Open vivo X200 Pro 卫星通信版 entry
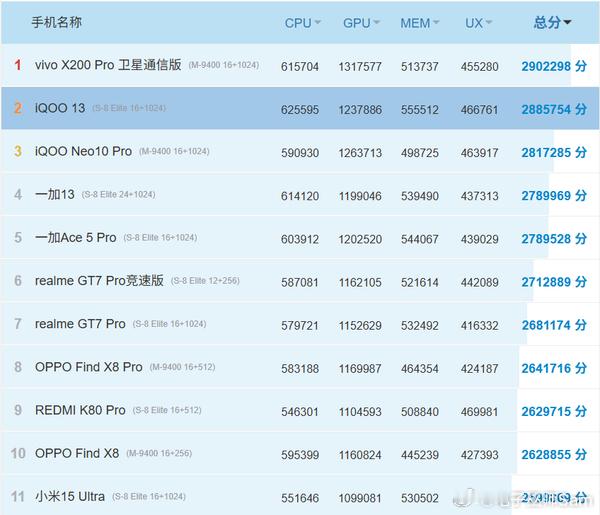This screenshot has width=600, height=515. point(108,65)
